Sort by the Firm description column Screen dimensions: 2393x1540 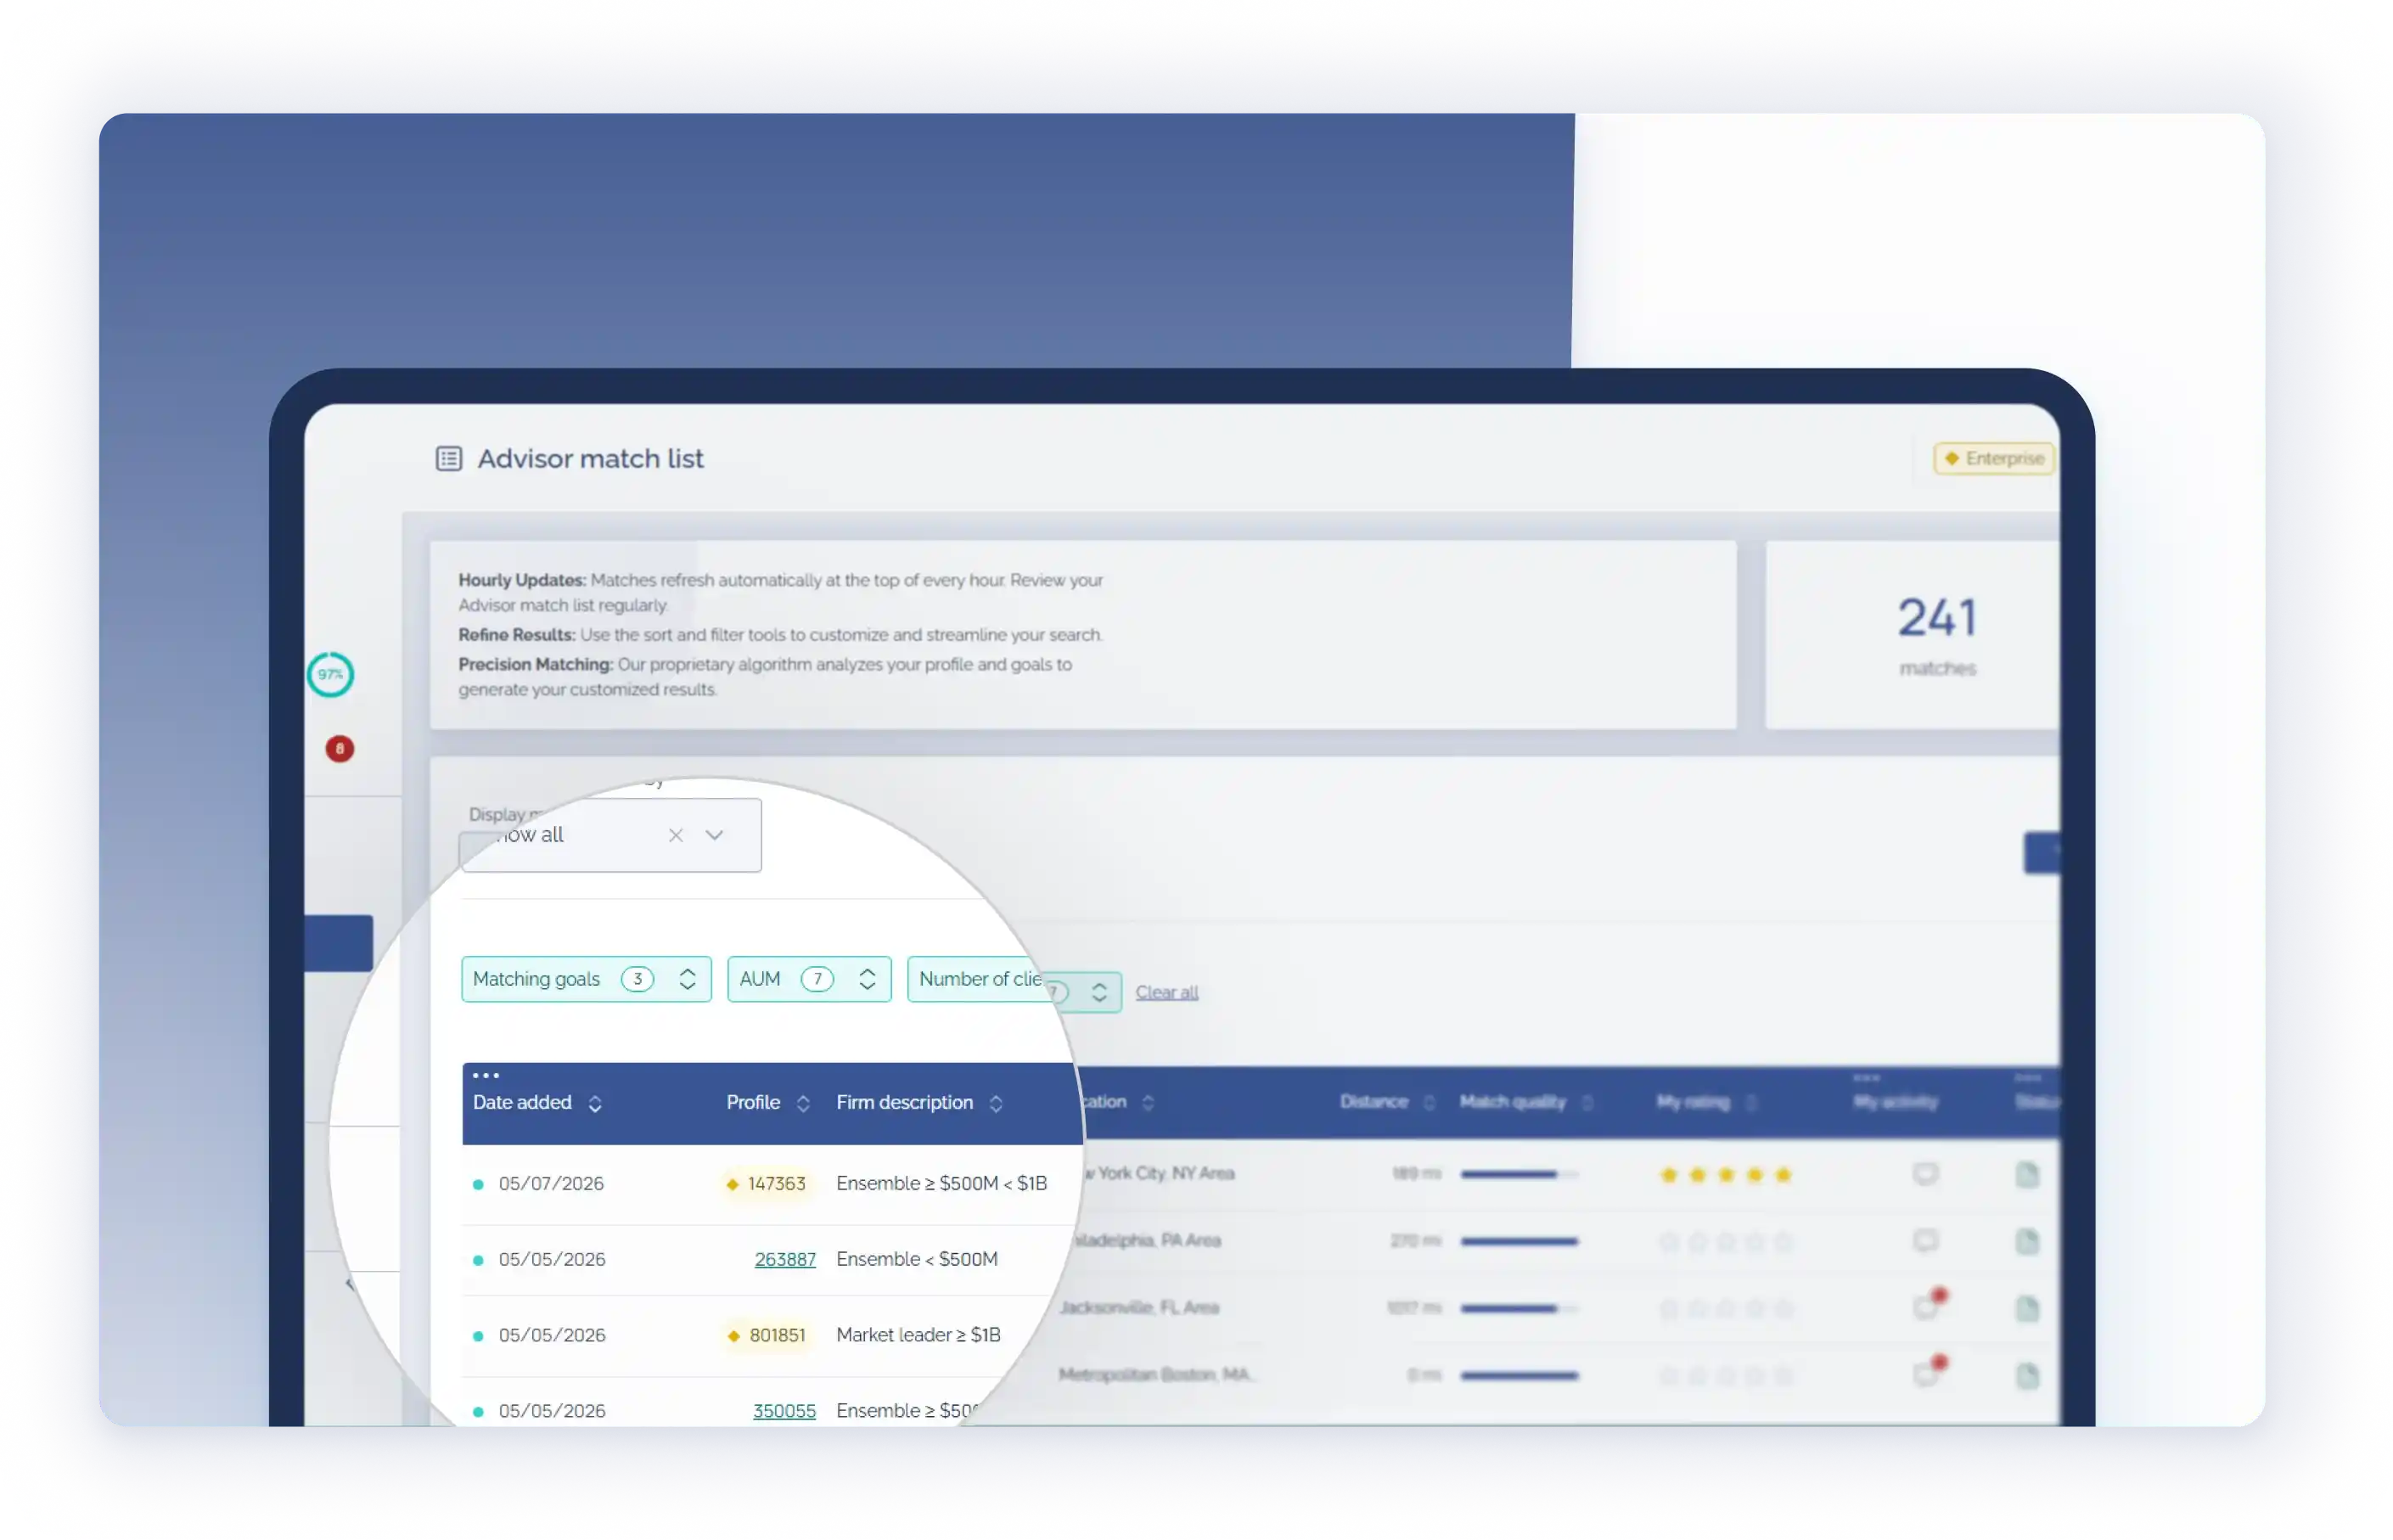pos(996,1103)
